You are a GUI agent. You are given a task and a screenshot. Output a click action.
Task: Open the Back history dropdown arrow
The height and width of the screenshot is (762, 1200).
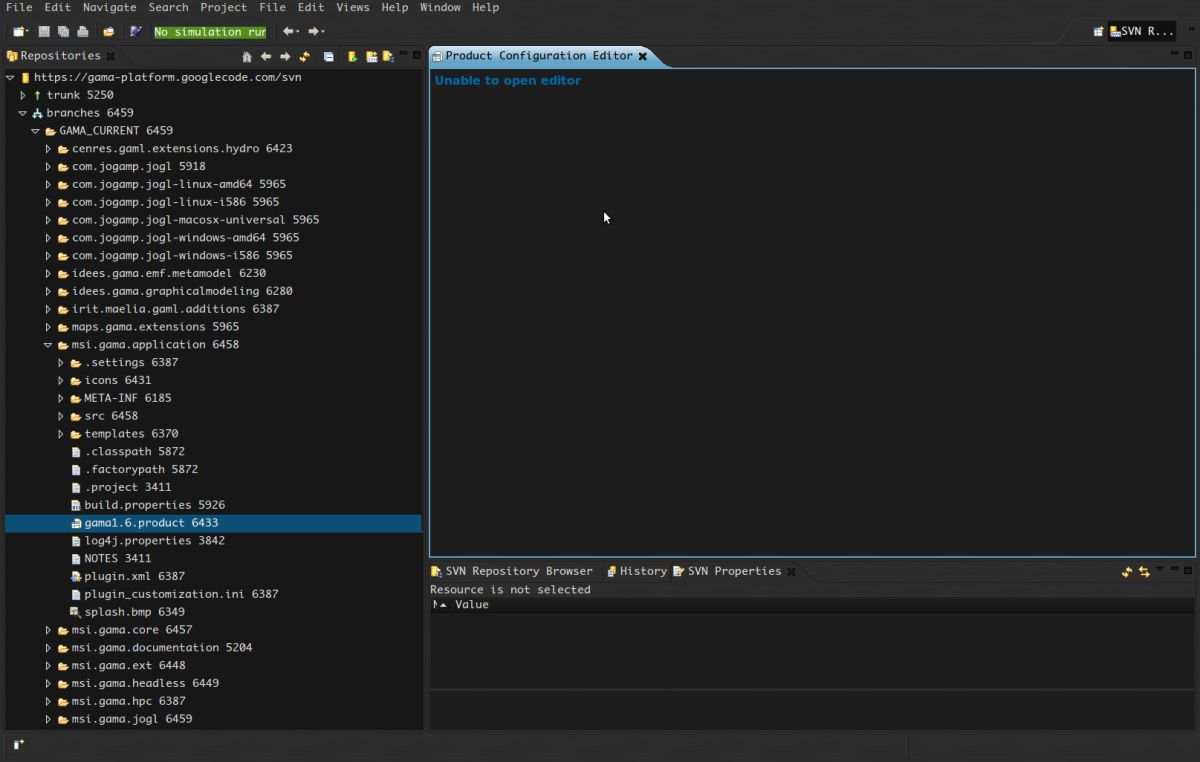[x=298, y=32]
